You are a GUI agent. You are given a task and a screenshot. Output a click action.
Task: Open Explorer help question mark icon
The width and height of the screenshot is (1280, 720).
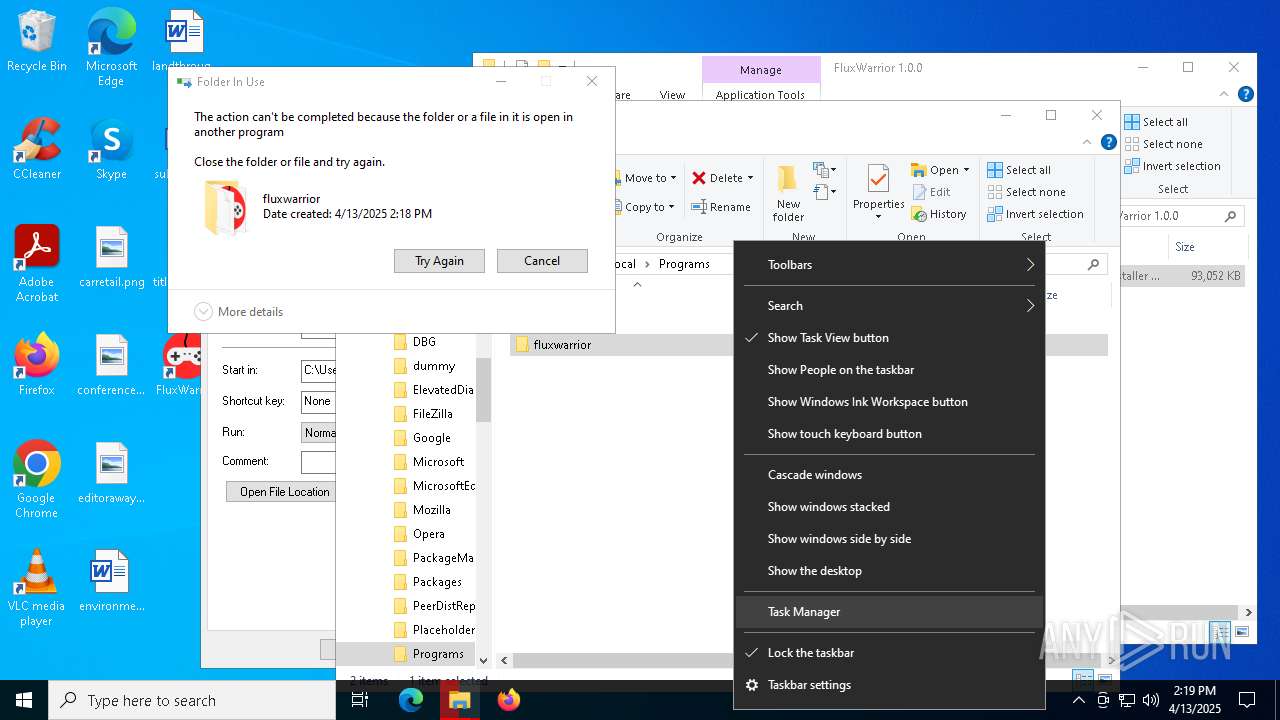point(1109,142)
